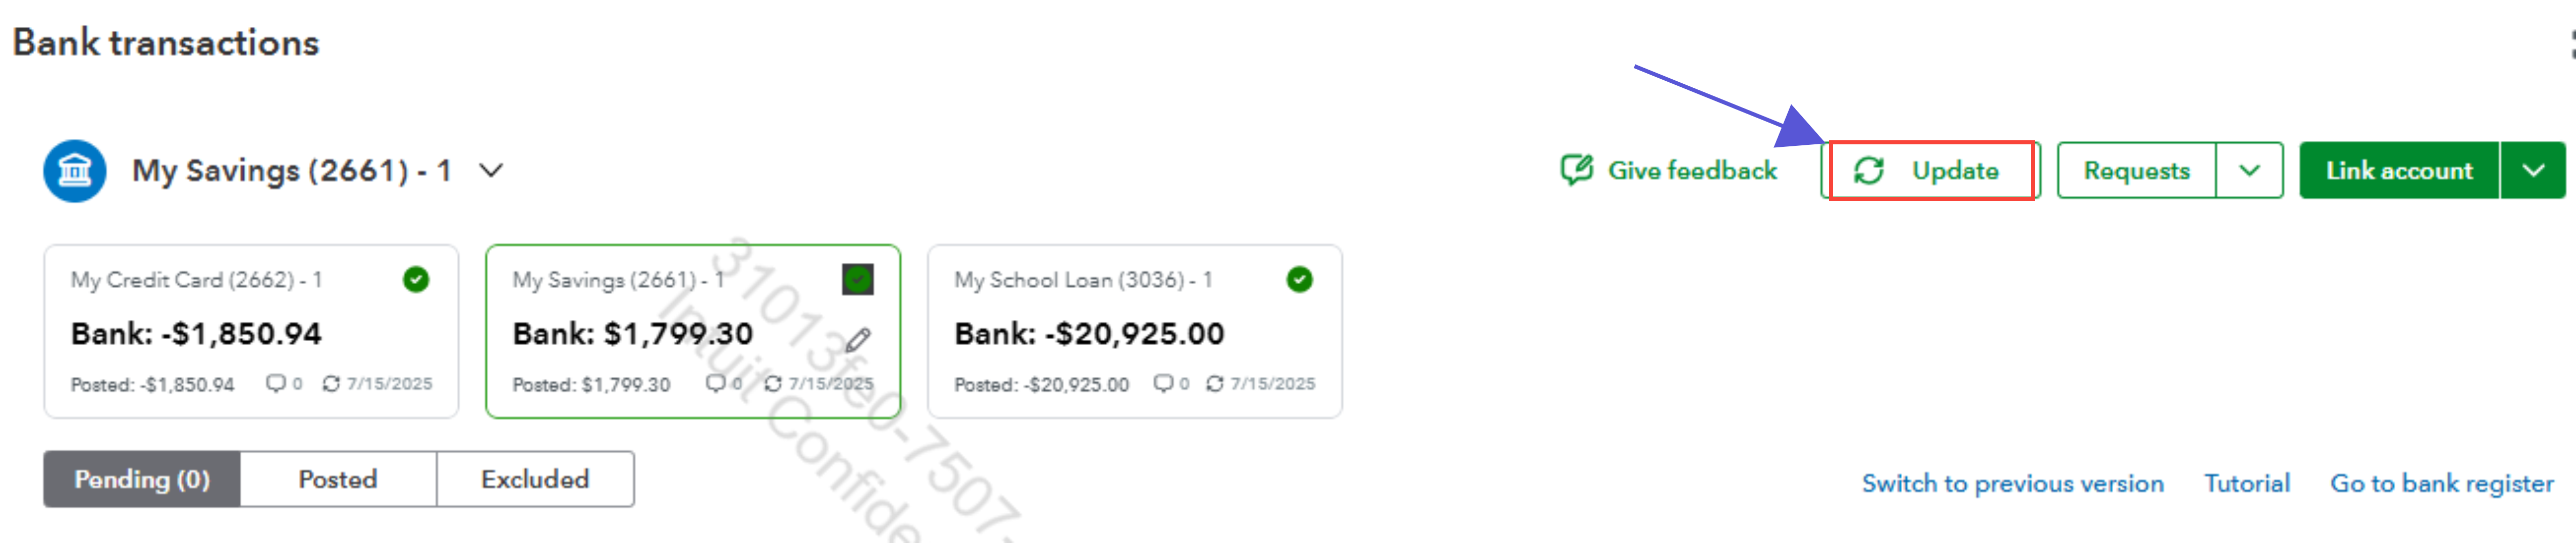Expand the My Savings (2661) account dropdown
This screenshot has width=2576, height=543.
click(491, 171)
